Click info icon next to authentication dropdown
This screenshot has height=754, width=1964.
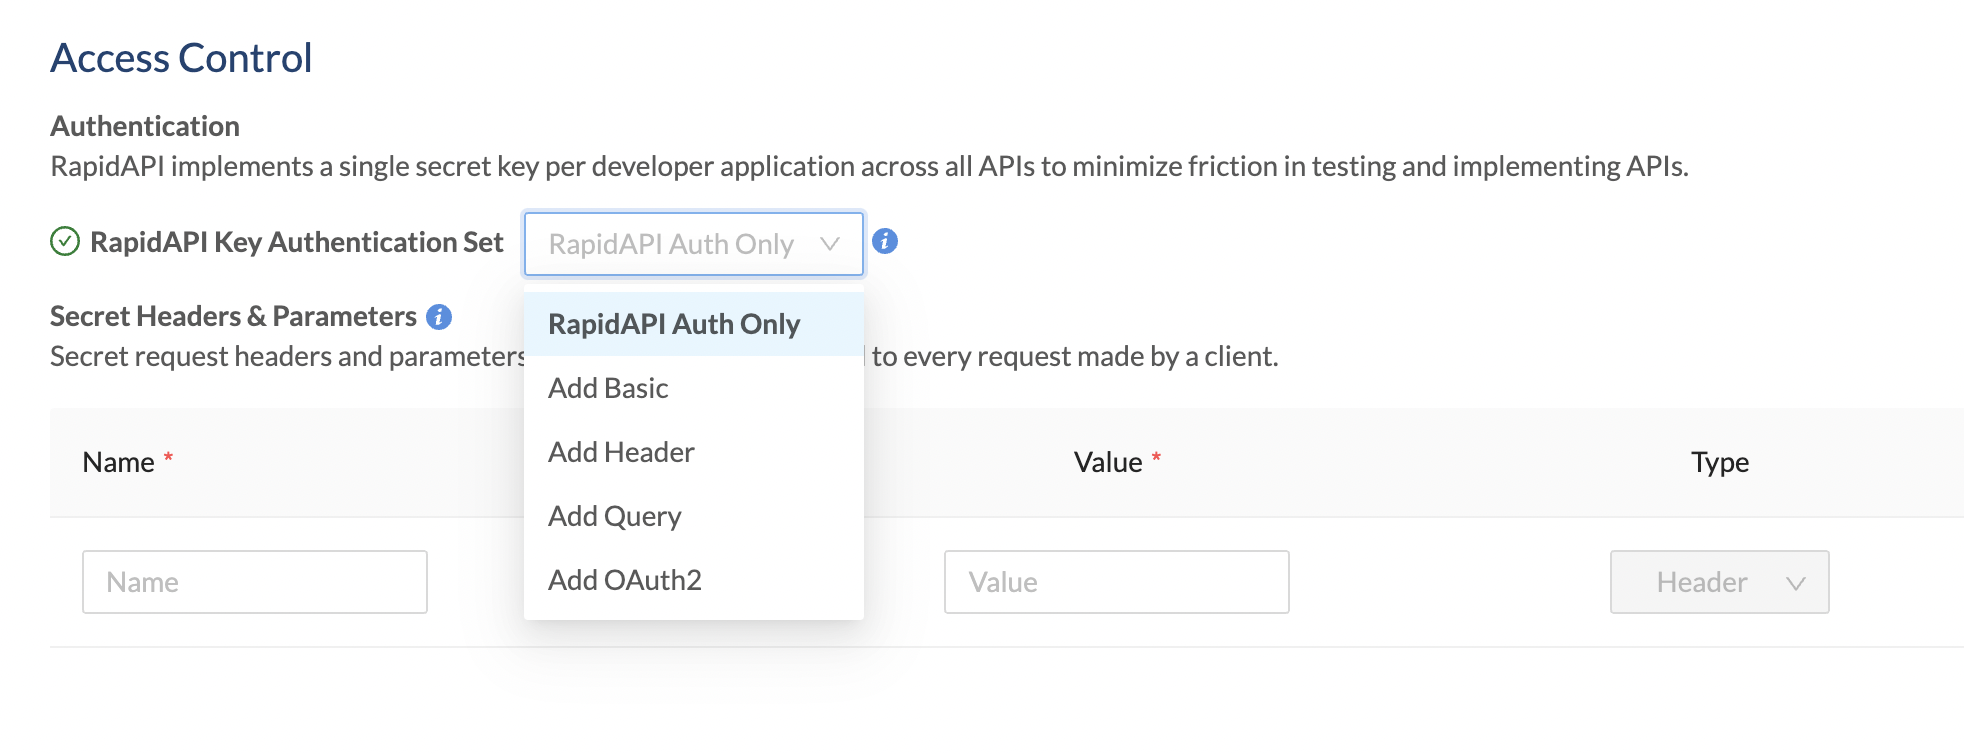click(885, 241)
